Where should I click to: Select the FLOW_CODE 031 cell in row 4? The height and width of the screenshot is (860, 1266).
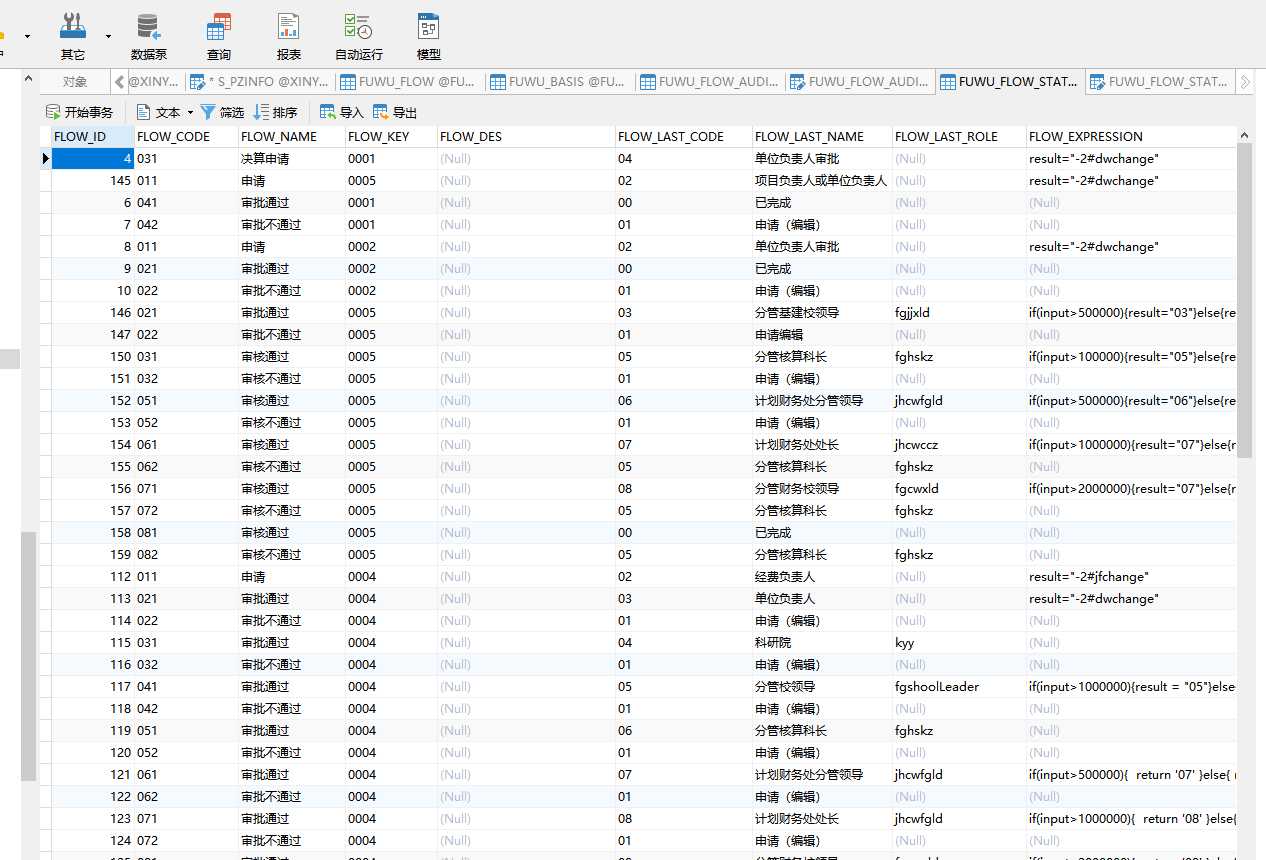[186, 158]
